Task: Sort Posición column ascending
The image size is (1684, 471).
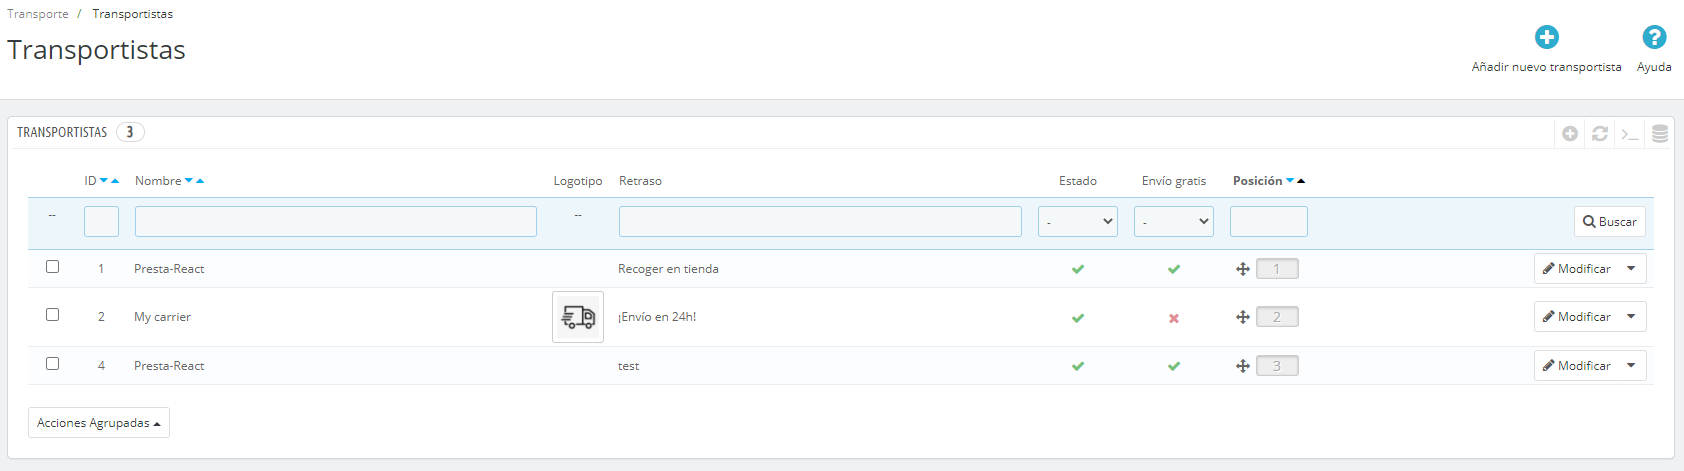Action: [x=1301, y=181]
